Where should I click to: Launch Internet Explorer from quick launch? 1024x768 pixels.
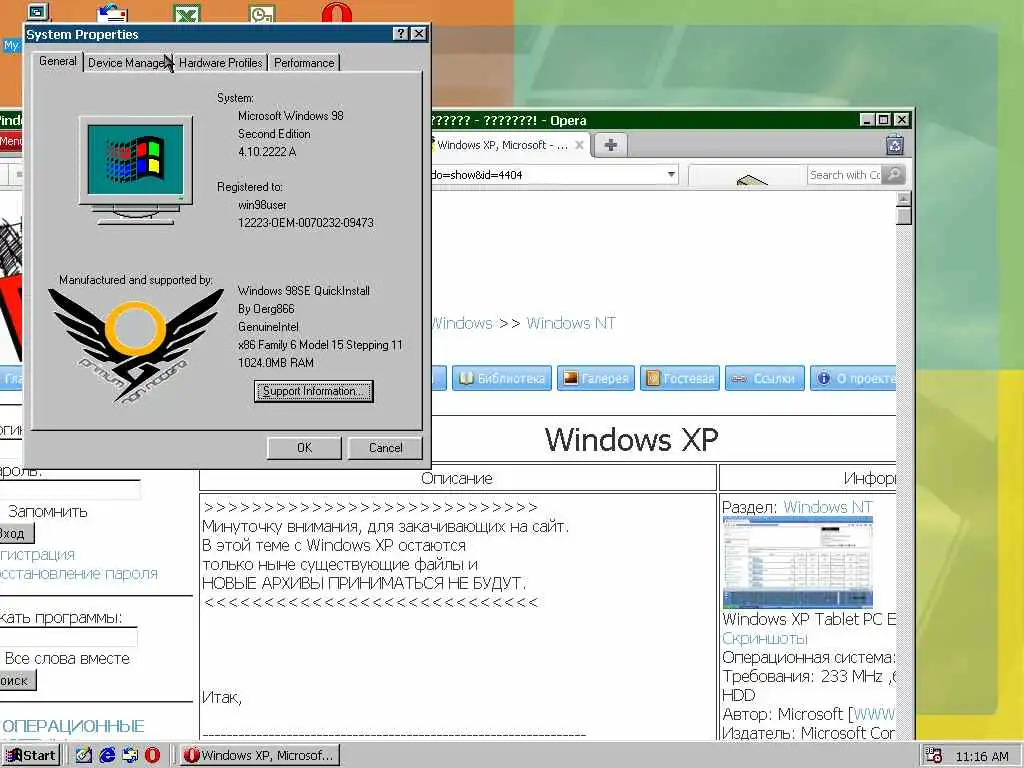[107, 755]
